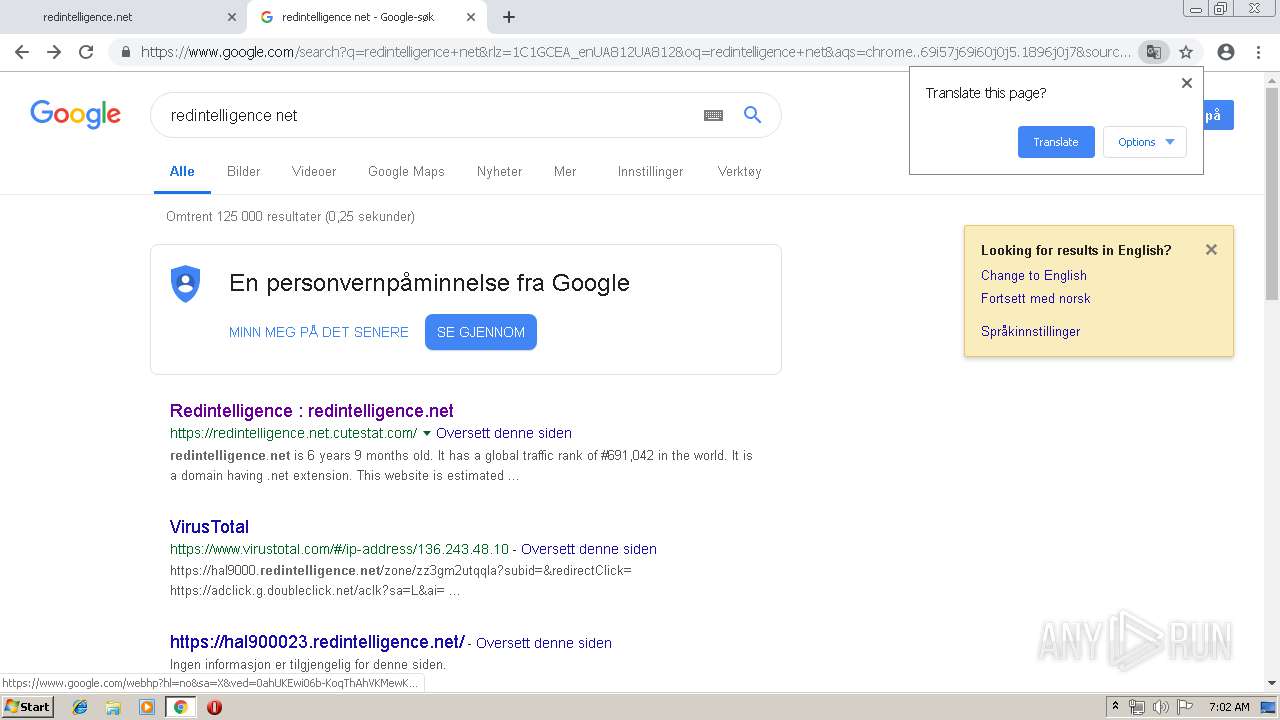The height and width of the screenshot is (720, 1280).
Task: Click Oversett denne siden for cutestat result
Action: [504, 433]
